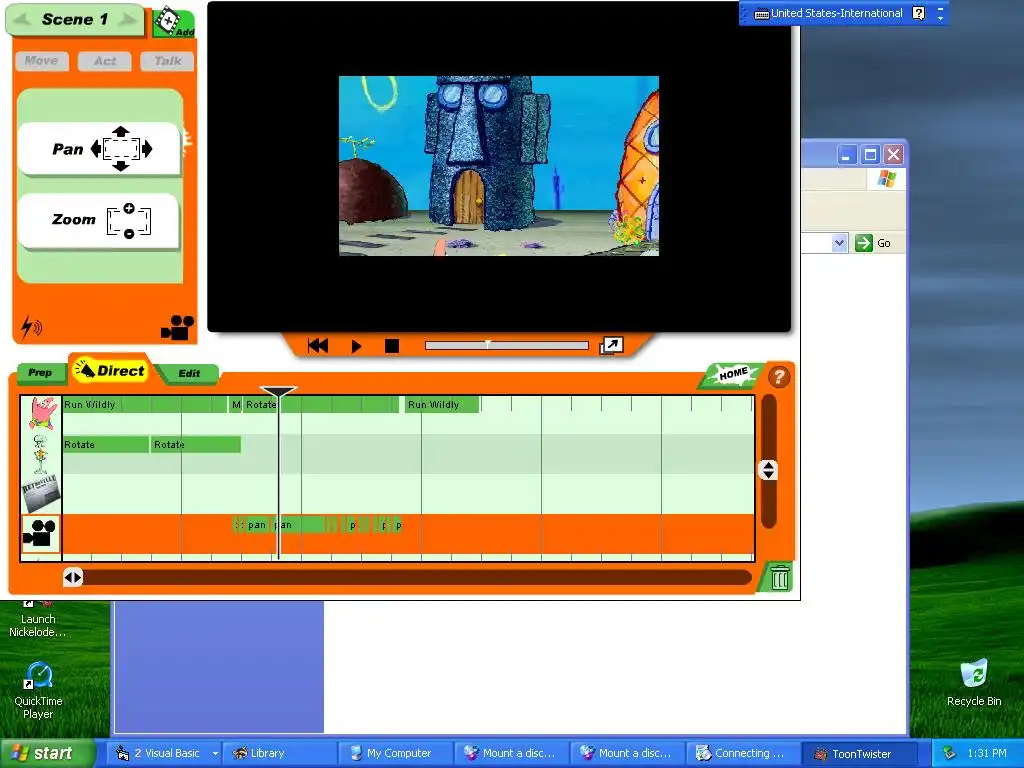The width and height of the screenshot is (1024, 768).
Task: Click Squidward's second Rotate clip
Action: click(x=196, y=445)
